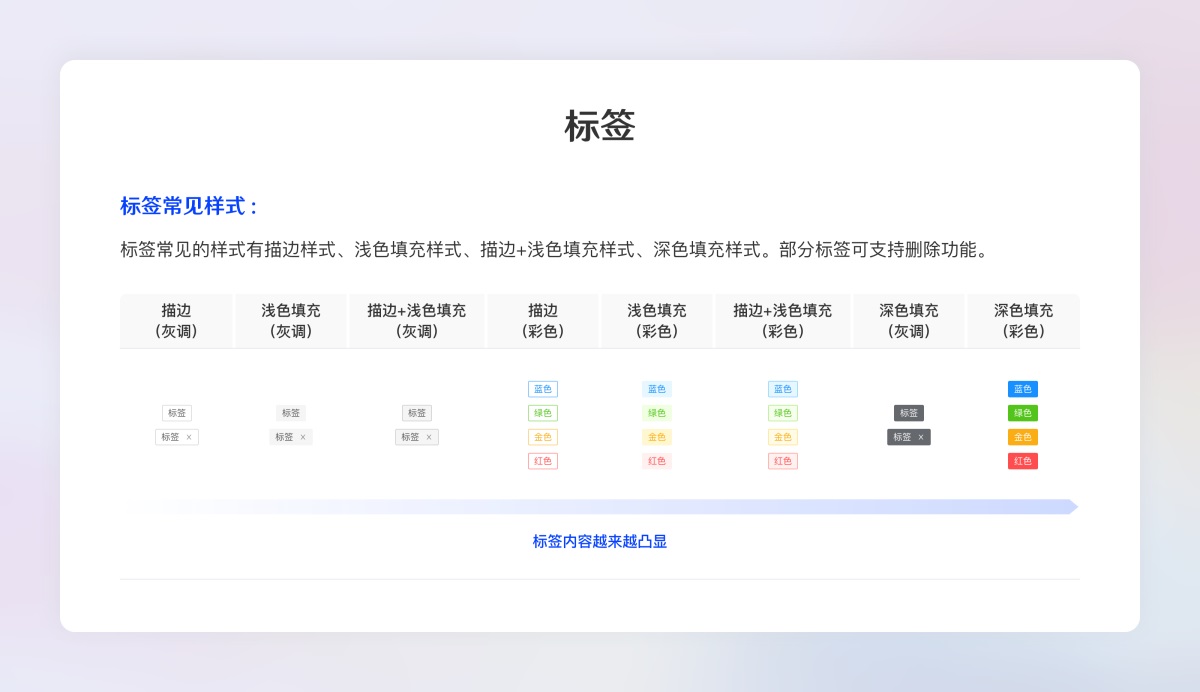Viewport: 1200px width, 692px height.
Task: Click the solid red 红色 tag
Action: [x=1022, y=461]
